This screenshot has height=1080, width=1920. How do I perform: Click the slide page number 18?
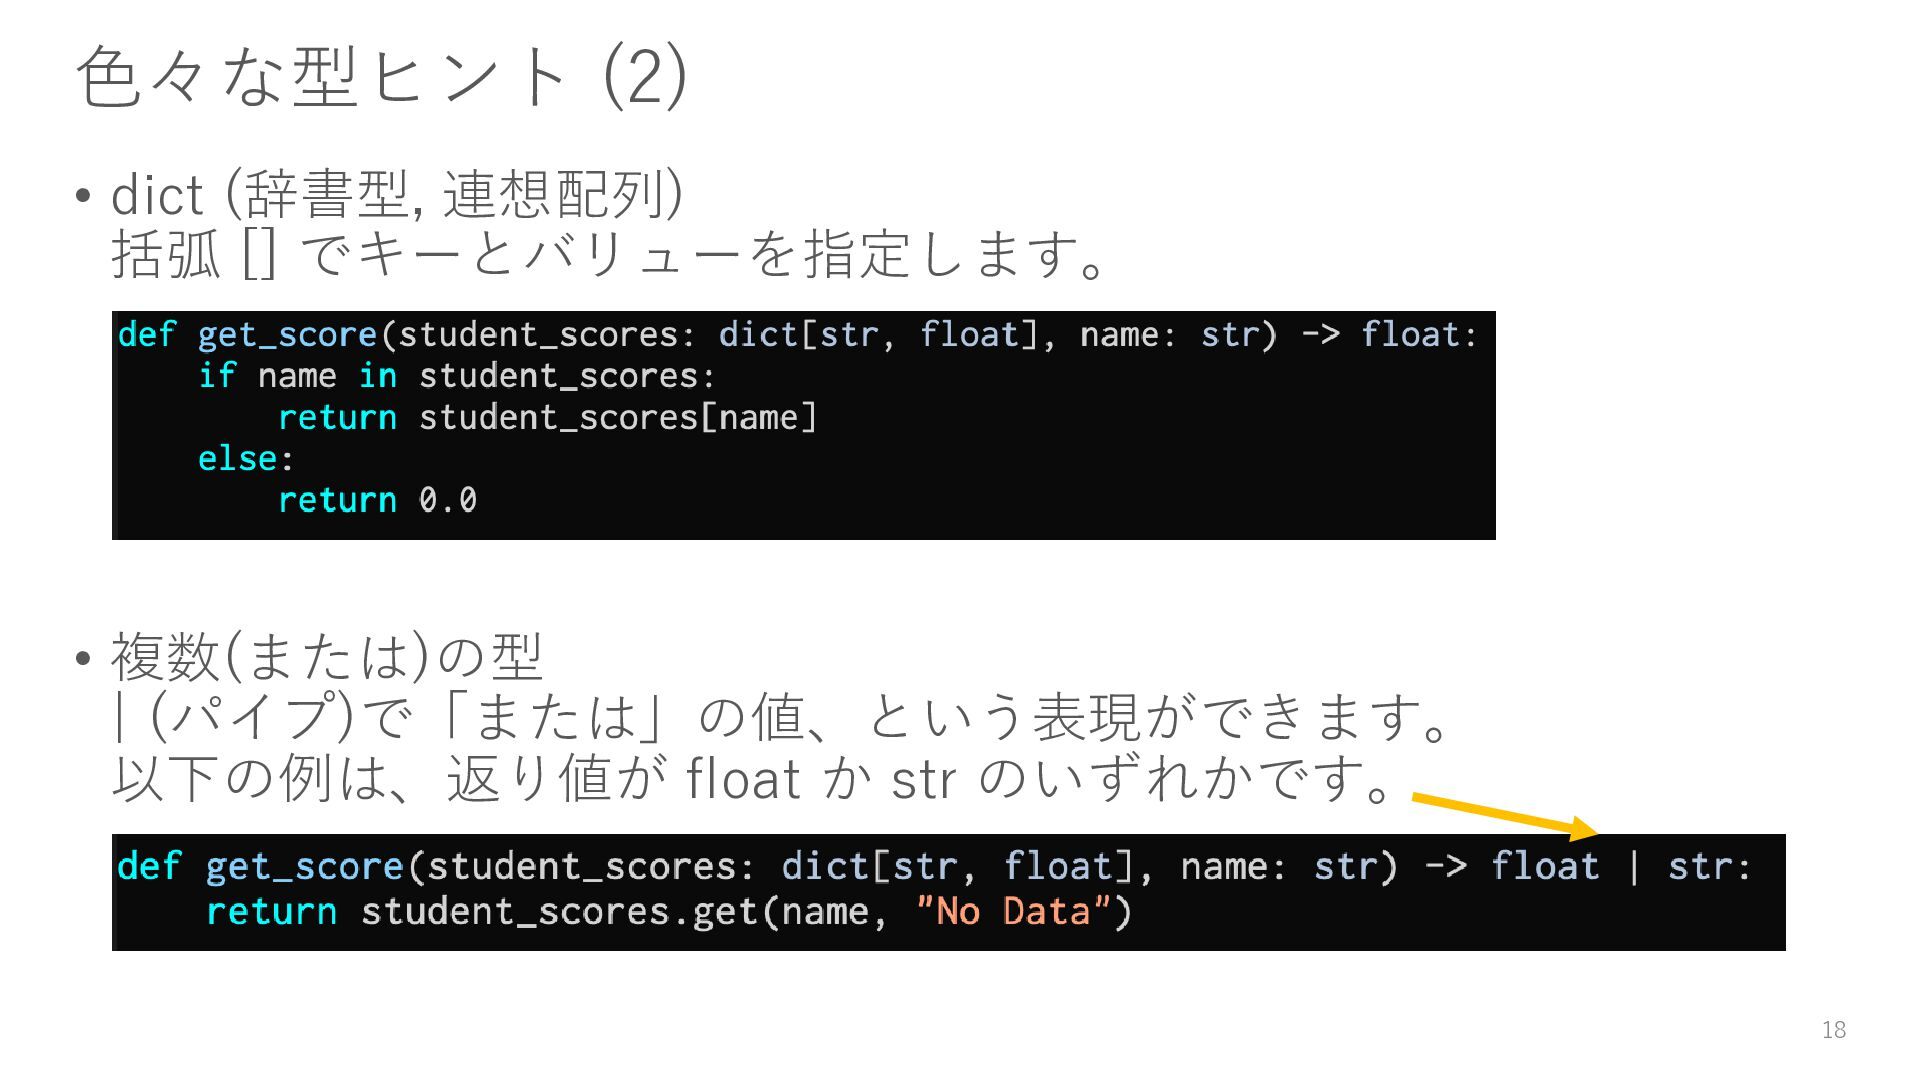[1833, 1030]
